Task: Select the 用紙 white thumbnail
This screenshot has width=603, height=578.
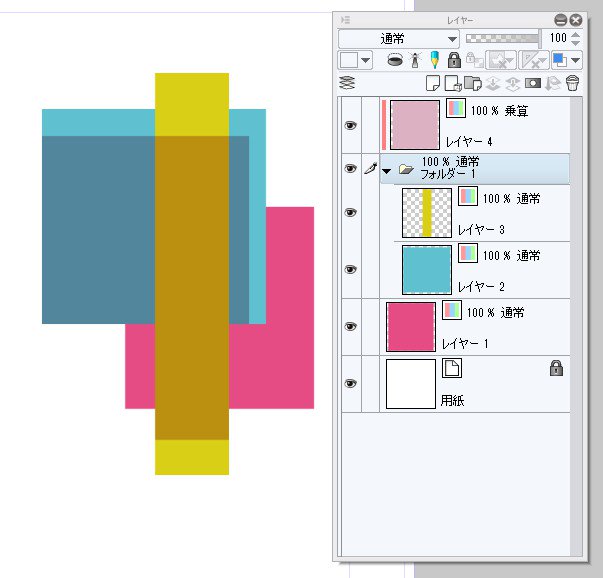Action: click(x=411, y=384)
